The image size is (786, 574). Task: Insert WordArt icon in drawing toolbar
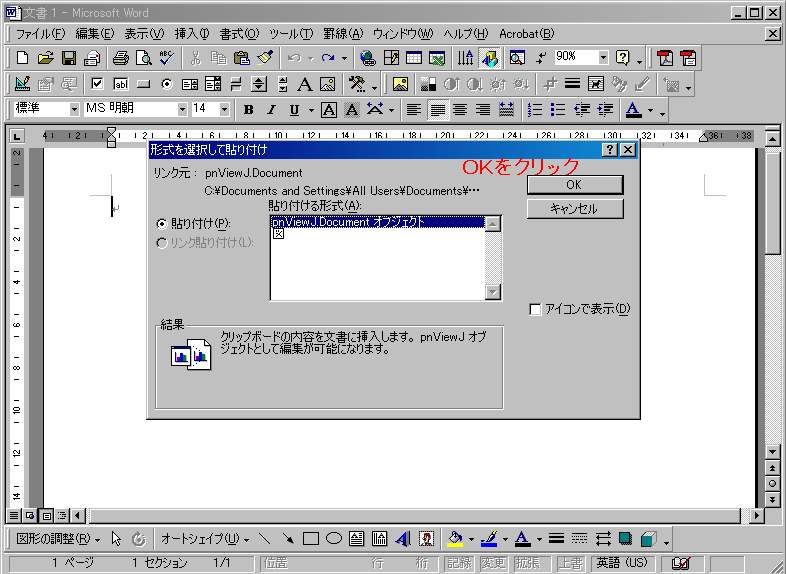click(x=403, y=539)
